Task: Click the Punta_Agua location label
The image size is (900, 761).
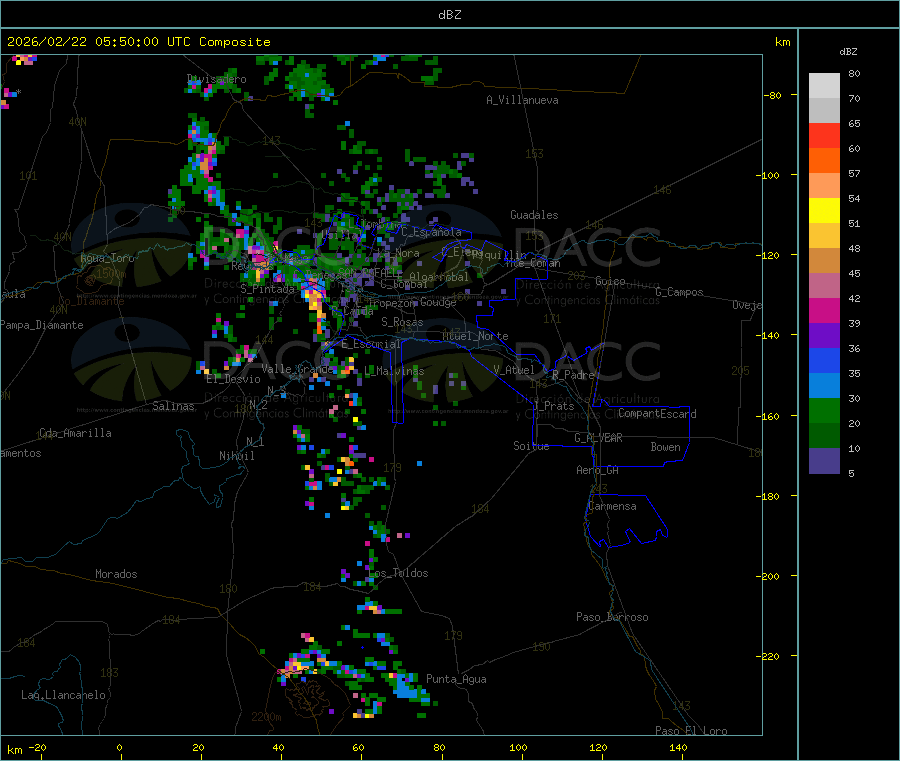Action: [456, 679]
